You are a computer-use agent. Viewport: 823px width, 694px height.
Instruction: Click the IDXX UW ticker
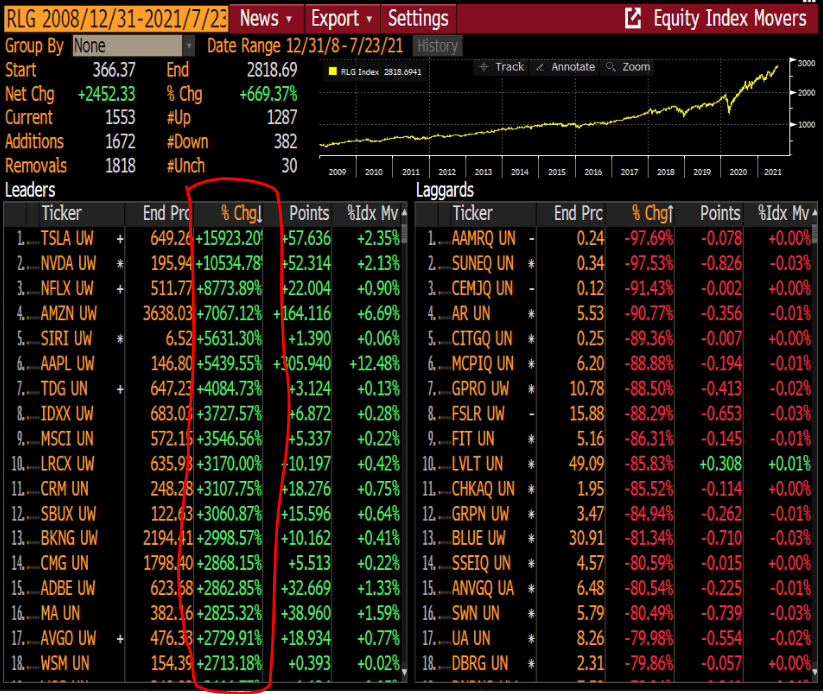67,414
